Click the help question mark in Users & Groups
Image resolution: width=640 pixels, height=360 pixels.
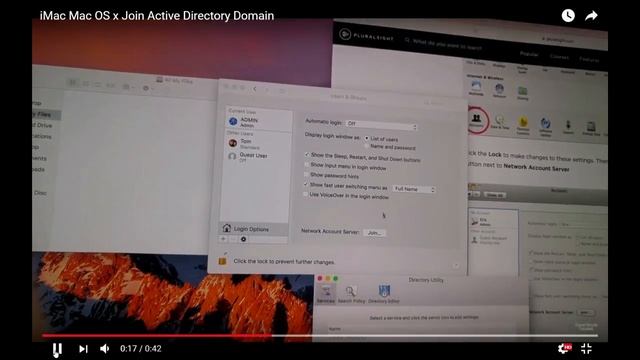456,266
